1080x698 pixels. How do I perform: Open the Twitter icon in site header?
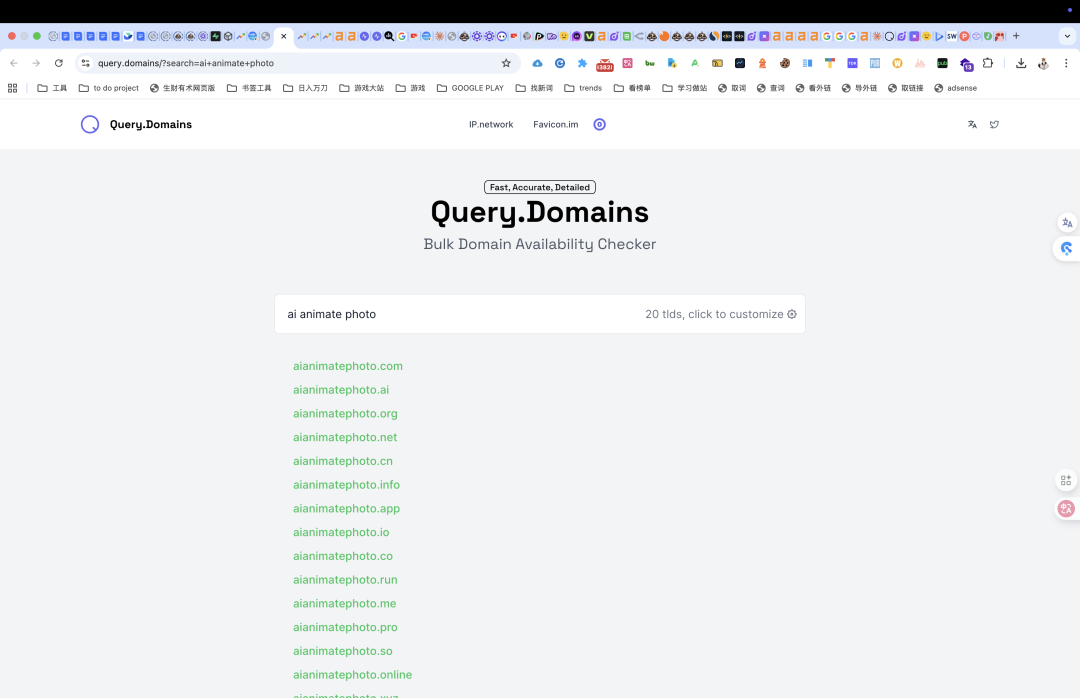[994, 125]
